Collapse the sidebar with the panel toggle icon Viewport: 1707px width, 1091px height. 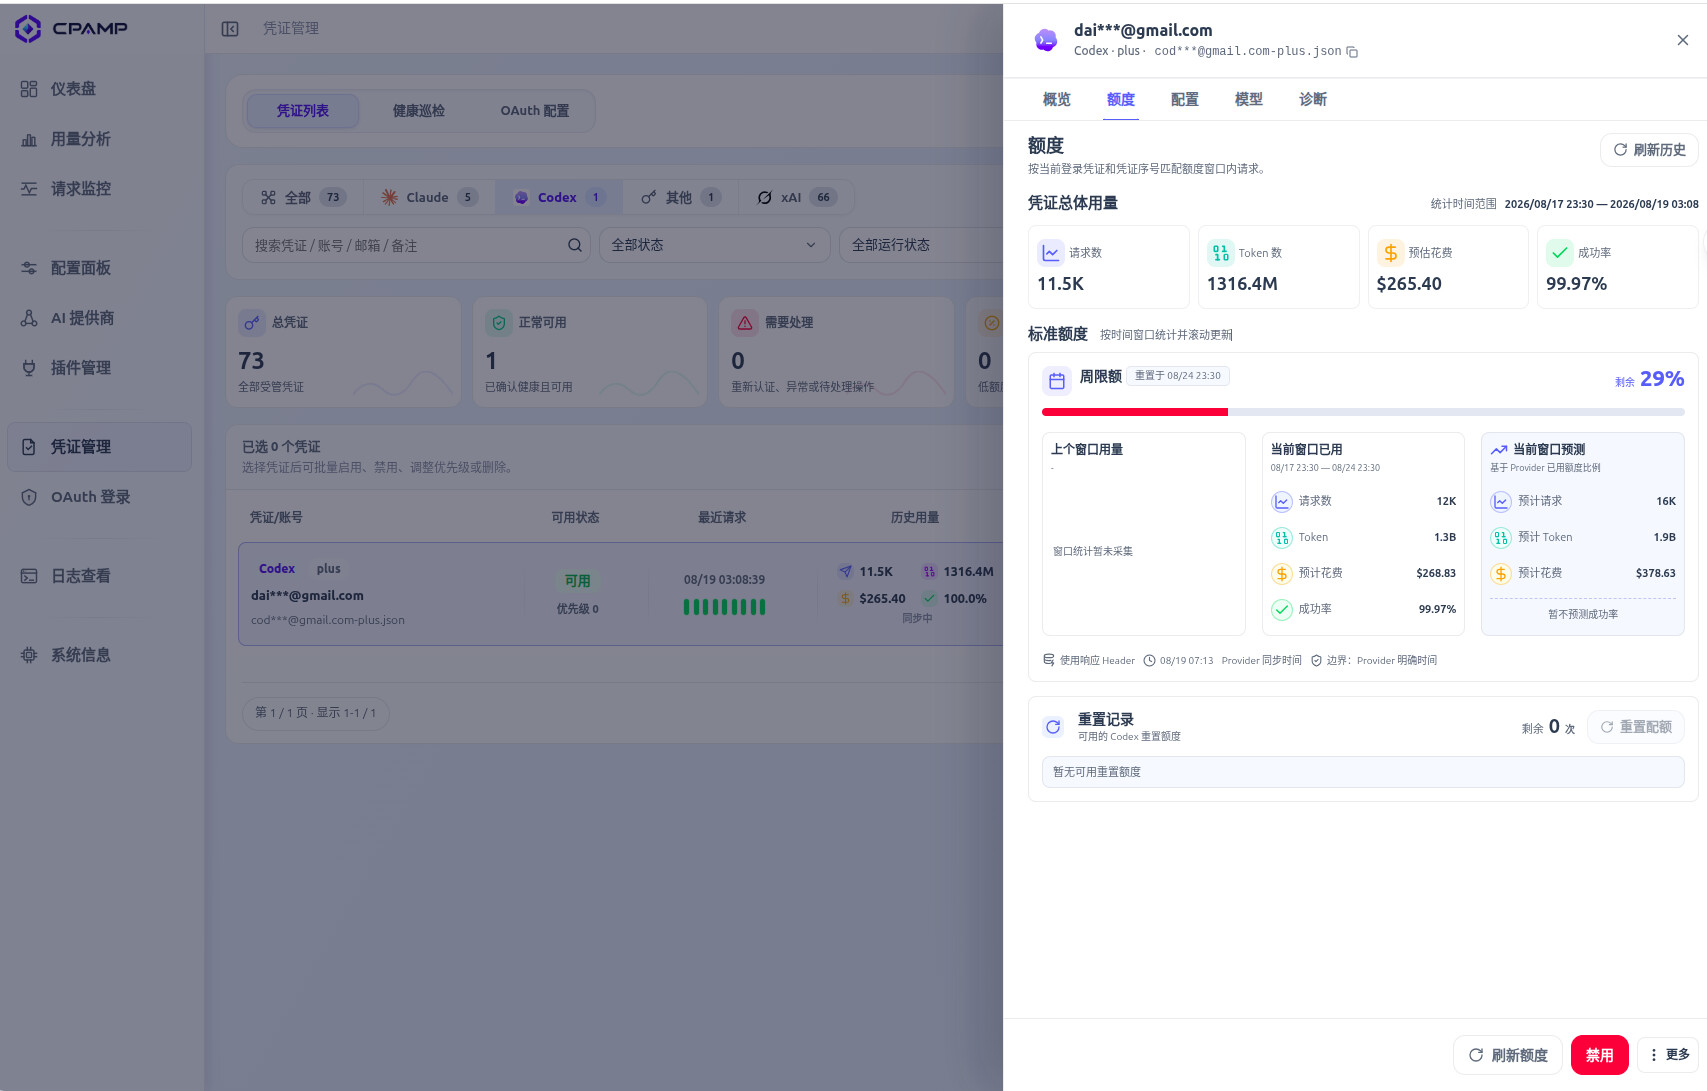pos(230,29)
